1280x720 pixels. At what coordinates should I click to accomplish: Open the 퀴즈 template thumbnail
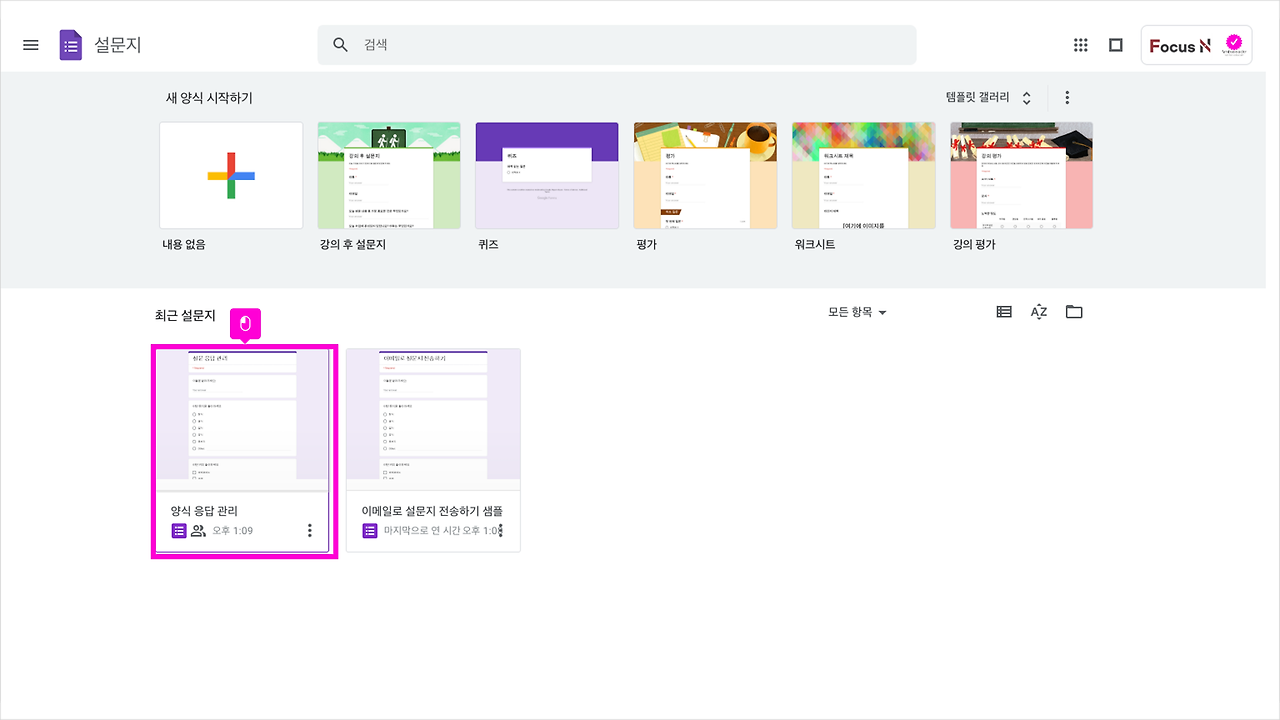tap(547, 175)
